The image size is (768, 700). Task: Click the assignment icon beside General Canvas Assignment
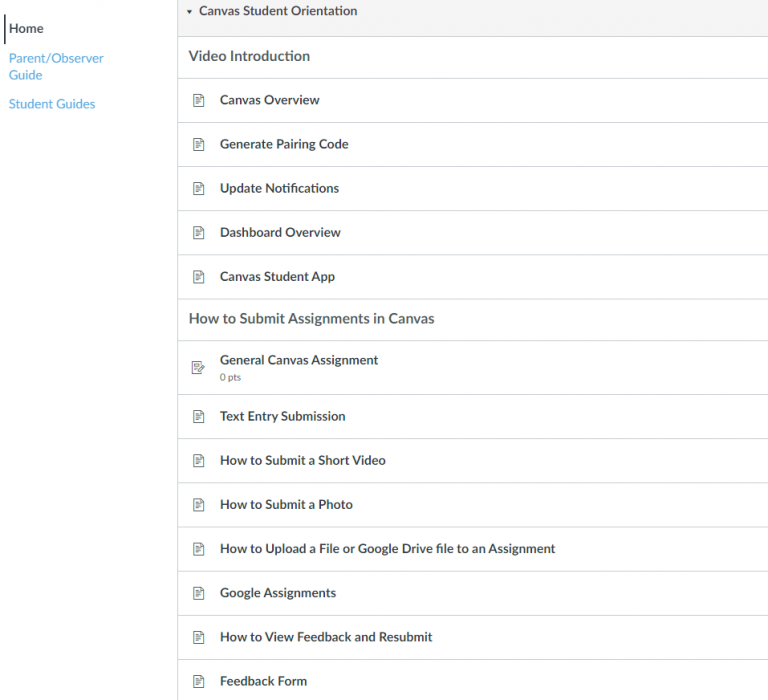tap(198, 368)
